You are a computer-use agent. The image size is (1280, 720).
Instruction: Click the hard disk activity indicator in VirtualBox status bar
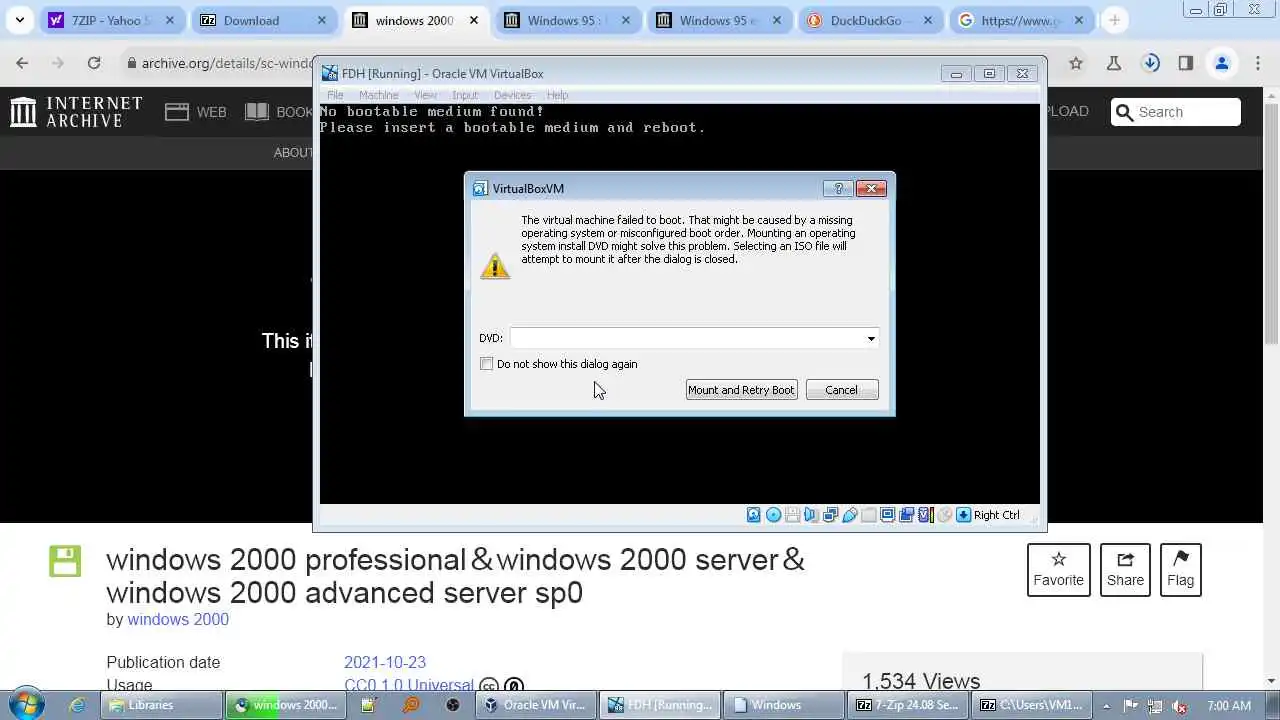pos(754,515)
